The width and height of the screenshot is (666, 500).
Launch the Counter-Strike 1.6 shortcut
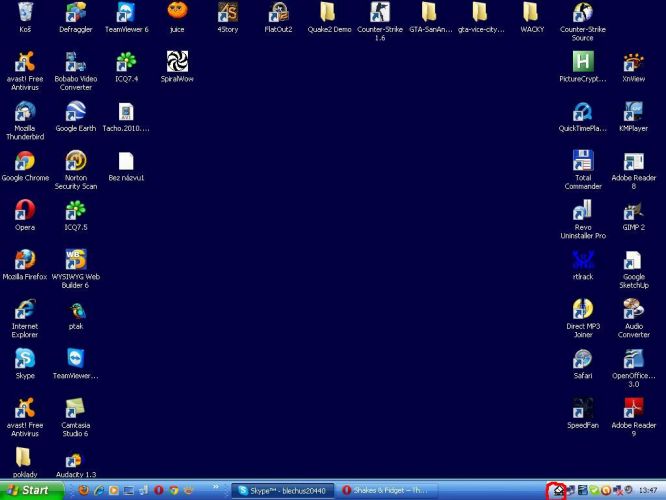380,21
